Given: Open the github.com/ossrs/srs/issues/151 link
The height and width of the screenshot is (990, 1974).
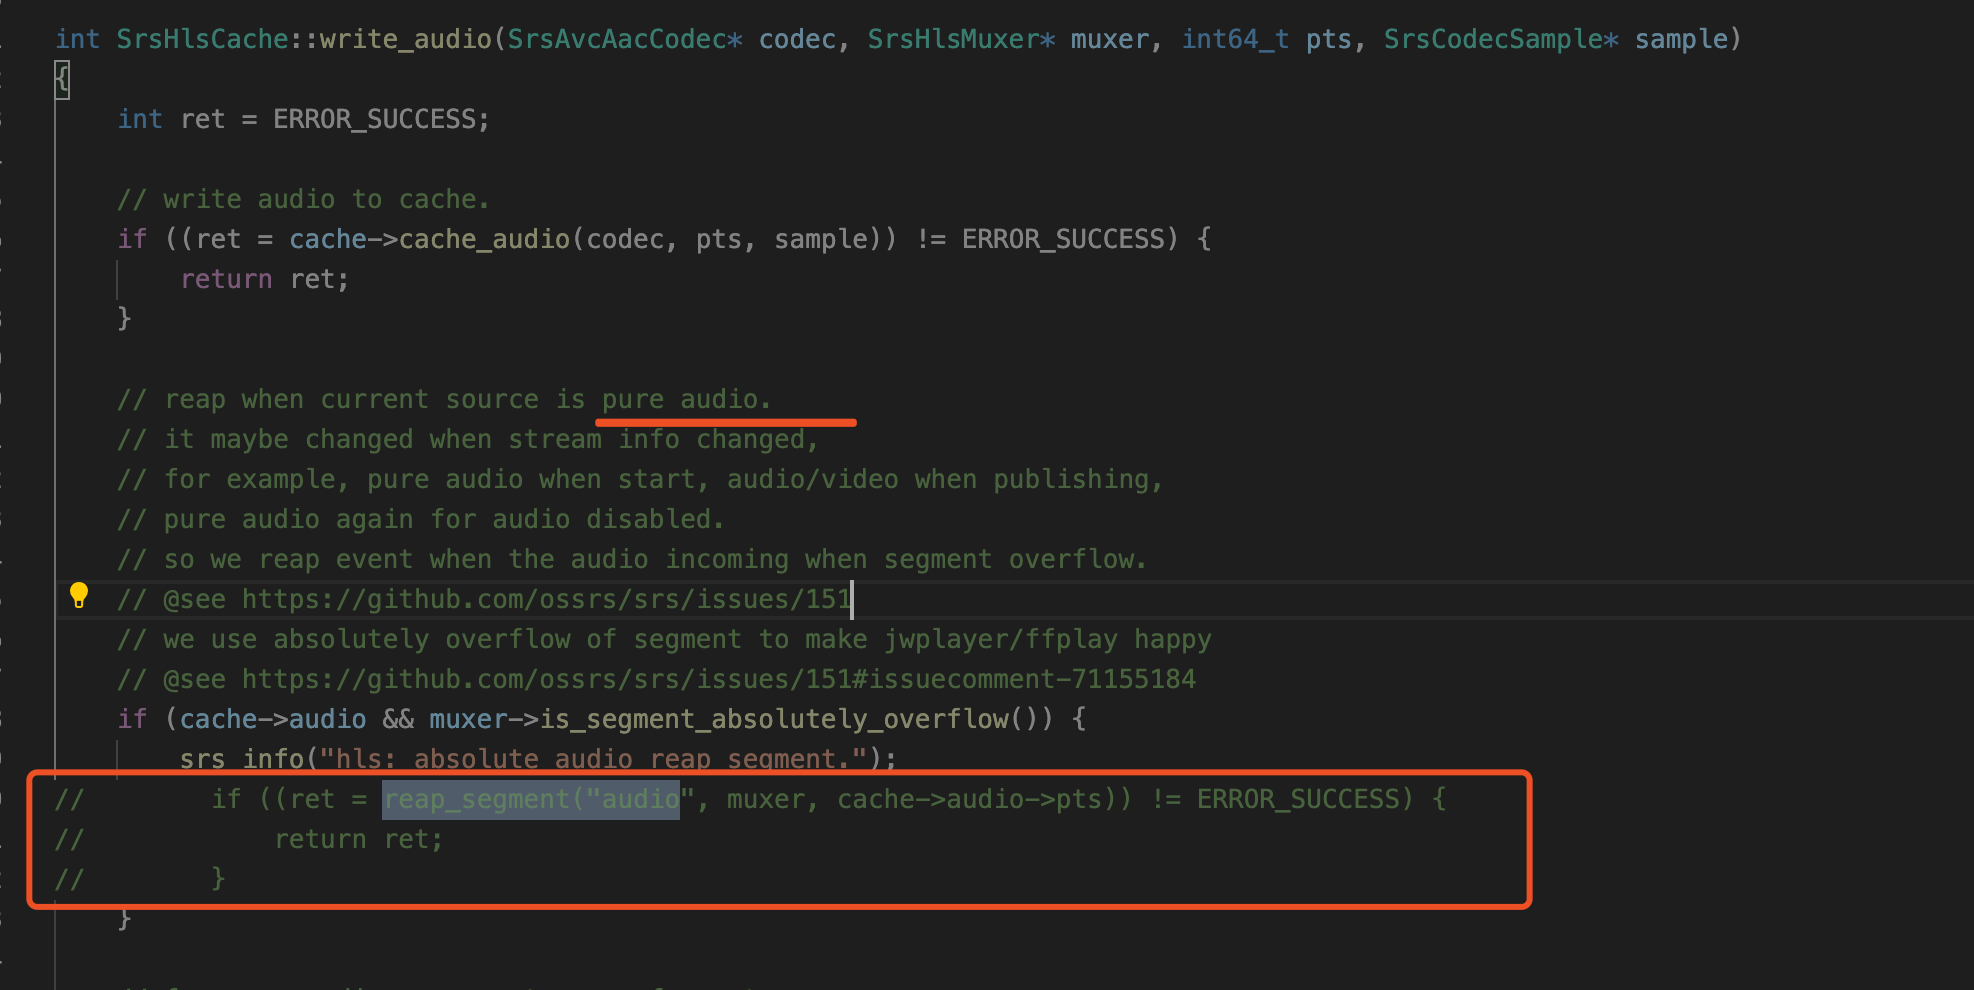Looking at the screenshot, I should coord(546,599).
